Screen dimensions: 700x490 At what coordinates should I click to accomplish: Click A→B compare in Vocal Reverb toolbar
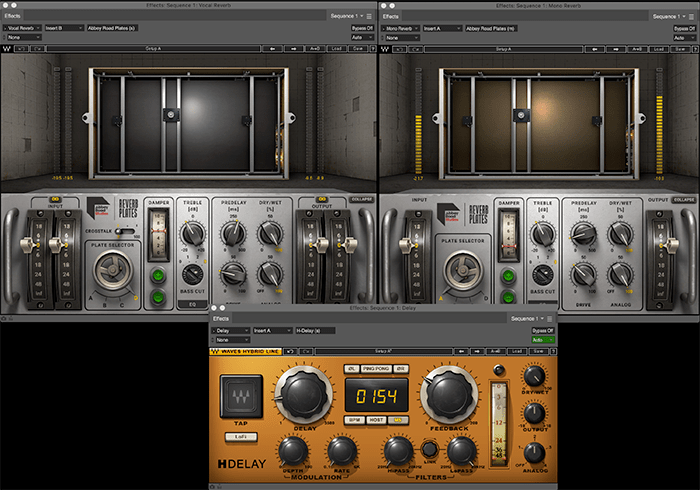pyautogui.click(x=316, y=49)
